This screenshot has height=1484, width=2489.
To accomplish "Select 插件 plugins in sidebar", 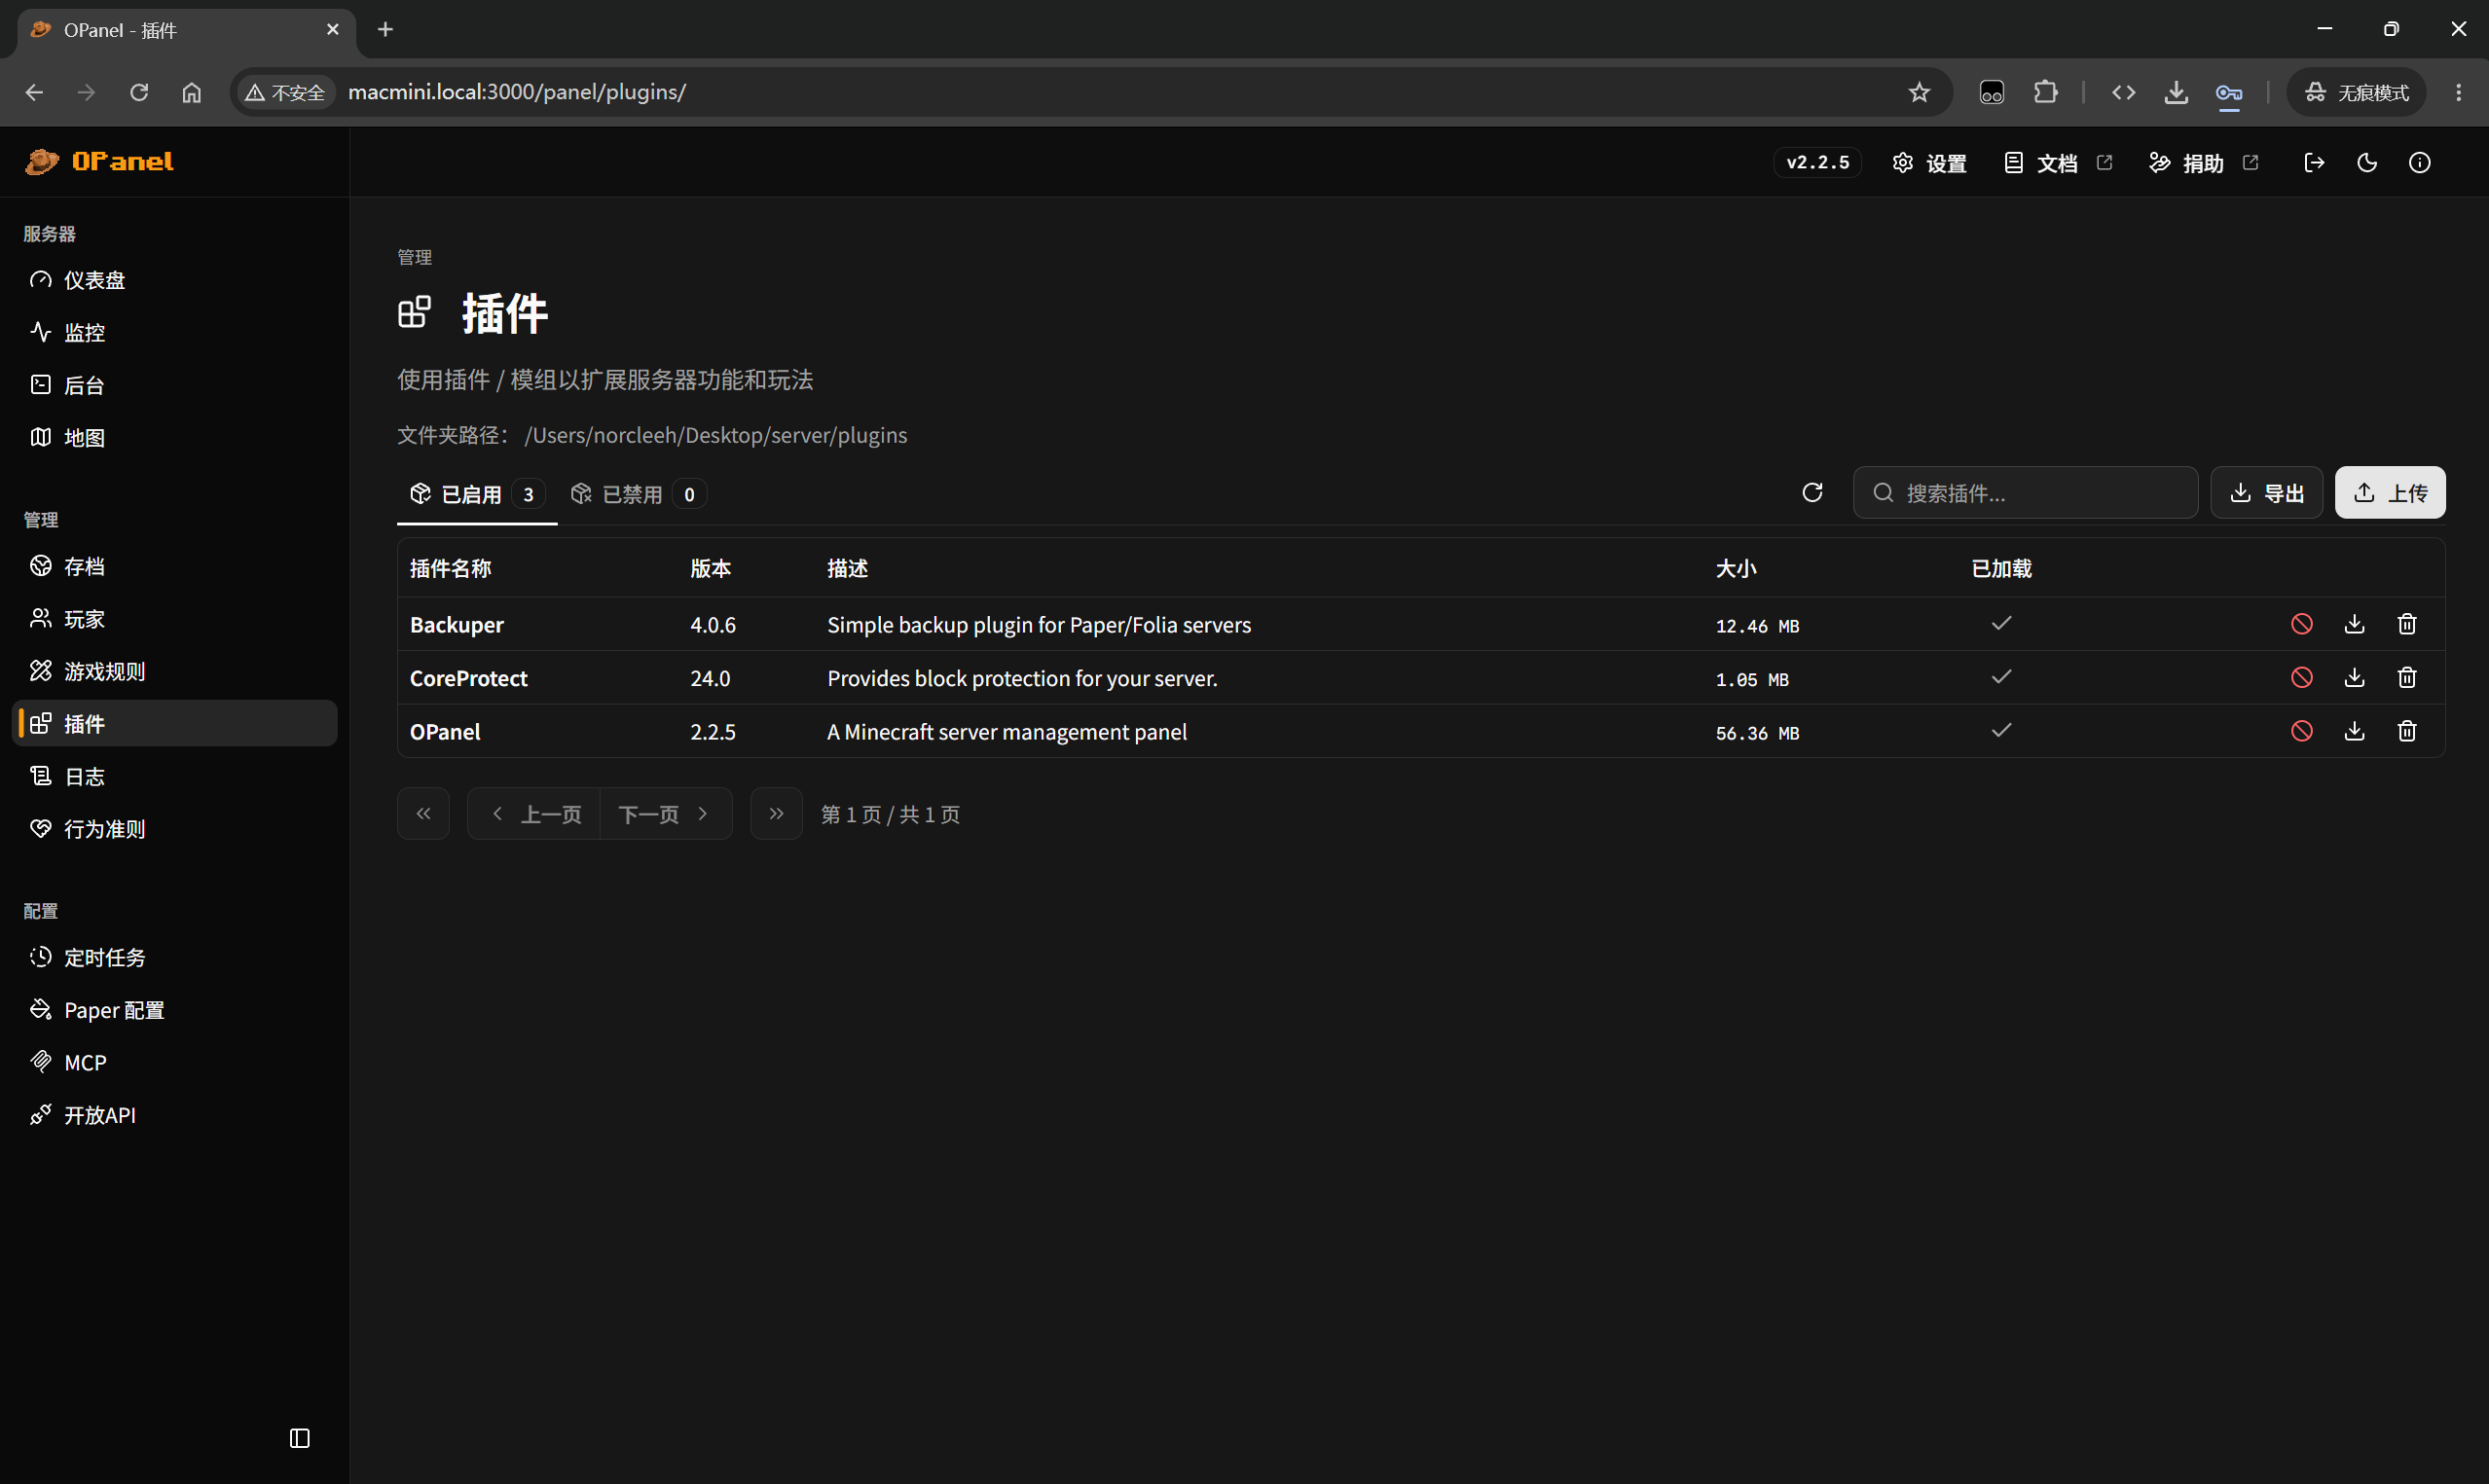I will coord(174,723).
